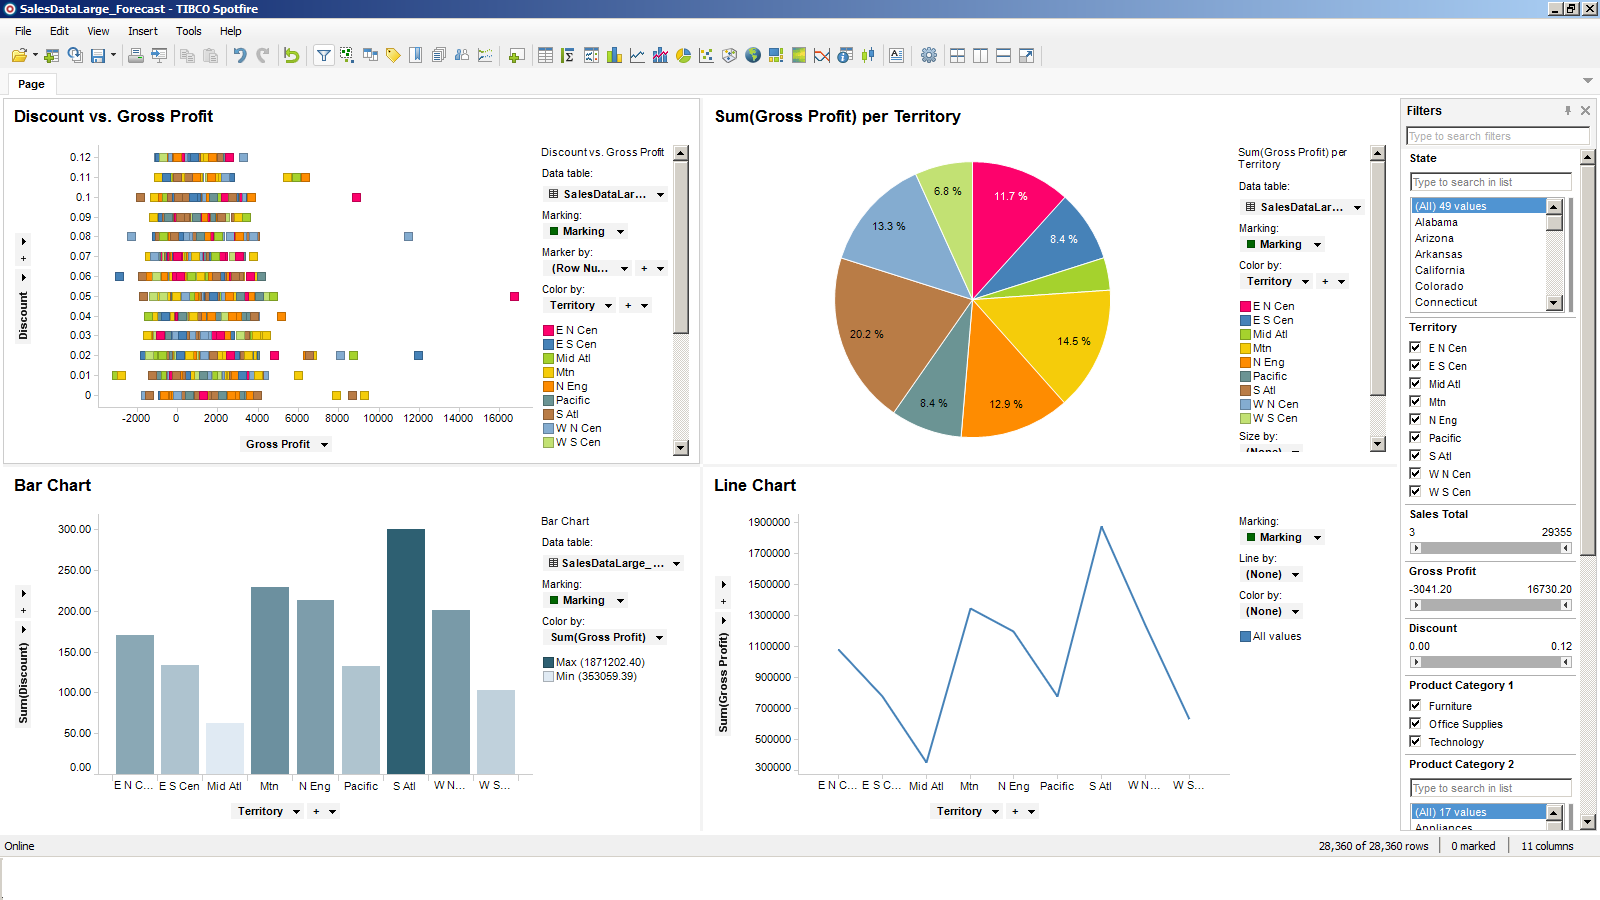Screen dimensions: 1600x900
Task: Add a map chart to the page
Action: click(x=753, y=55)
